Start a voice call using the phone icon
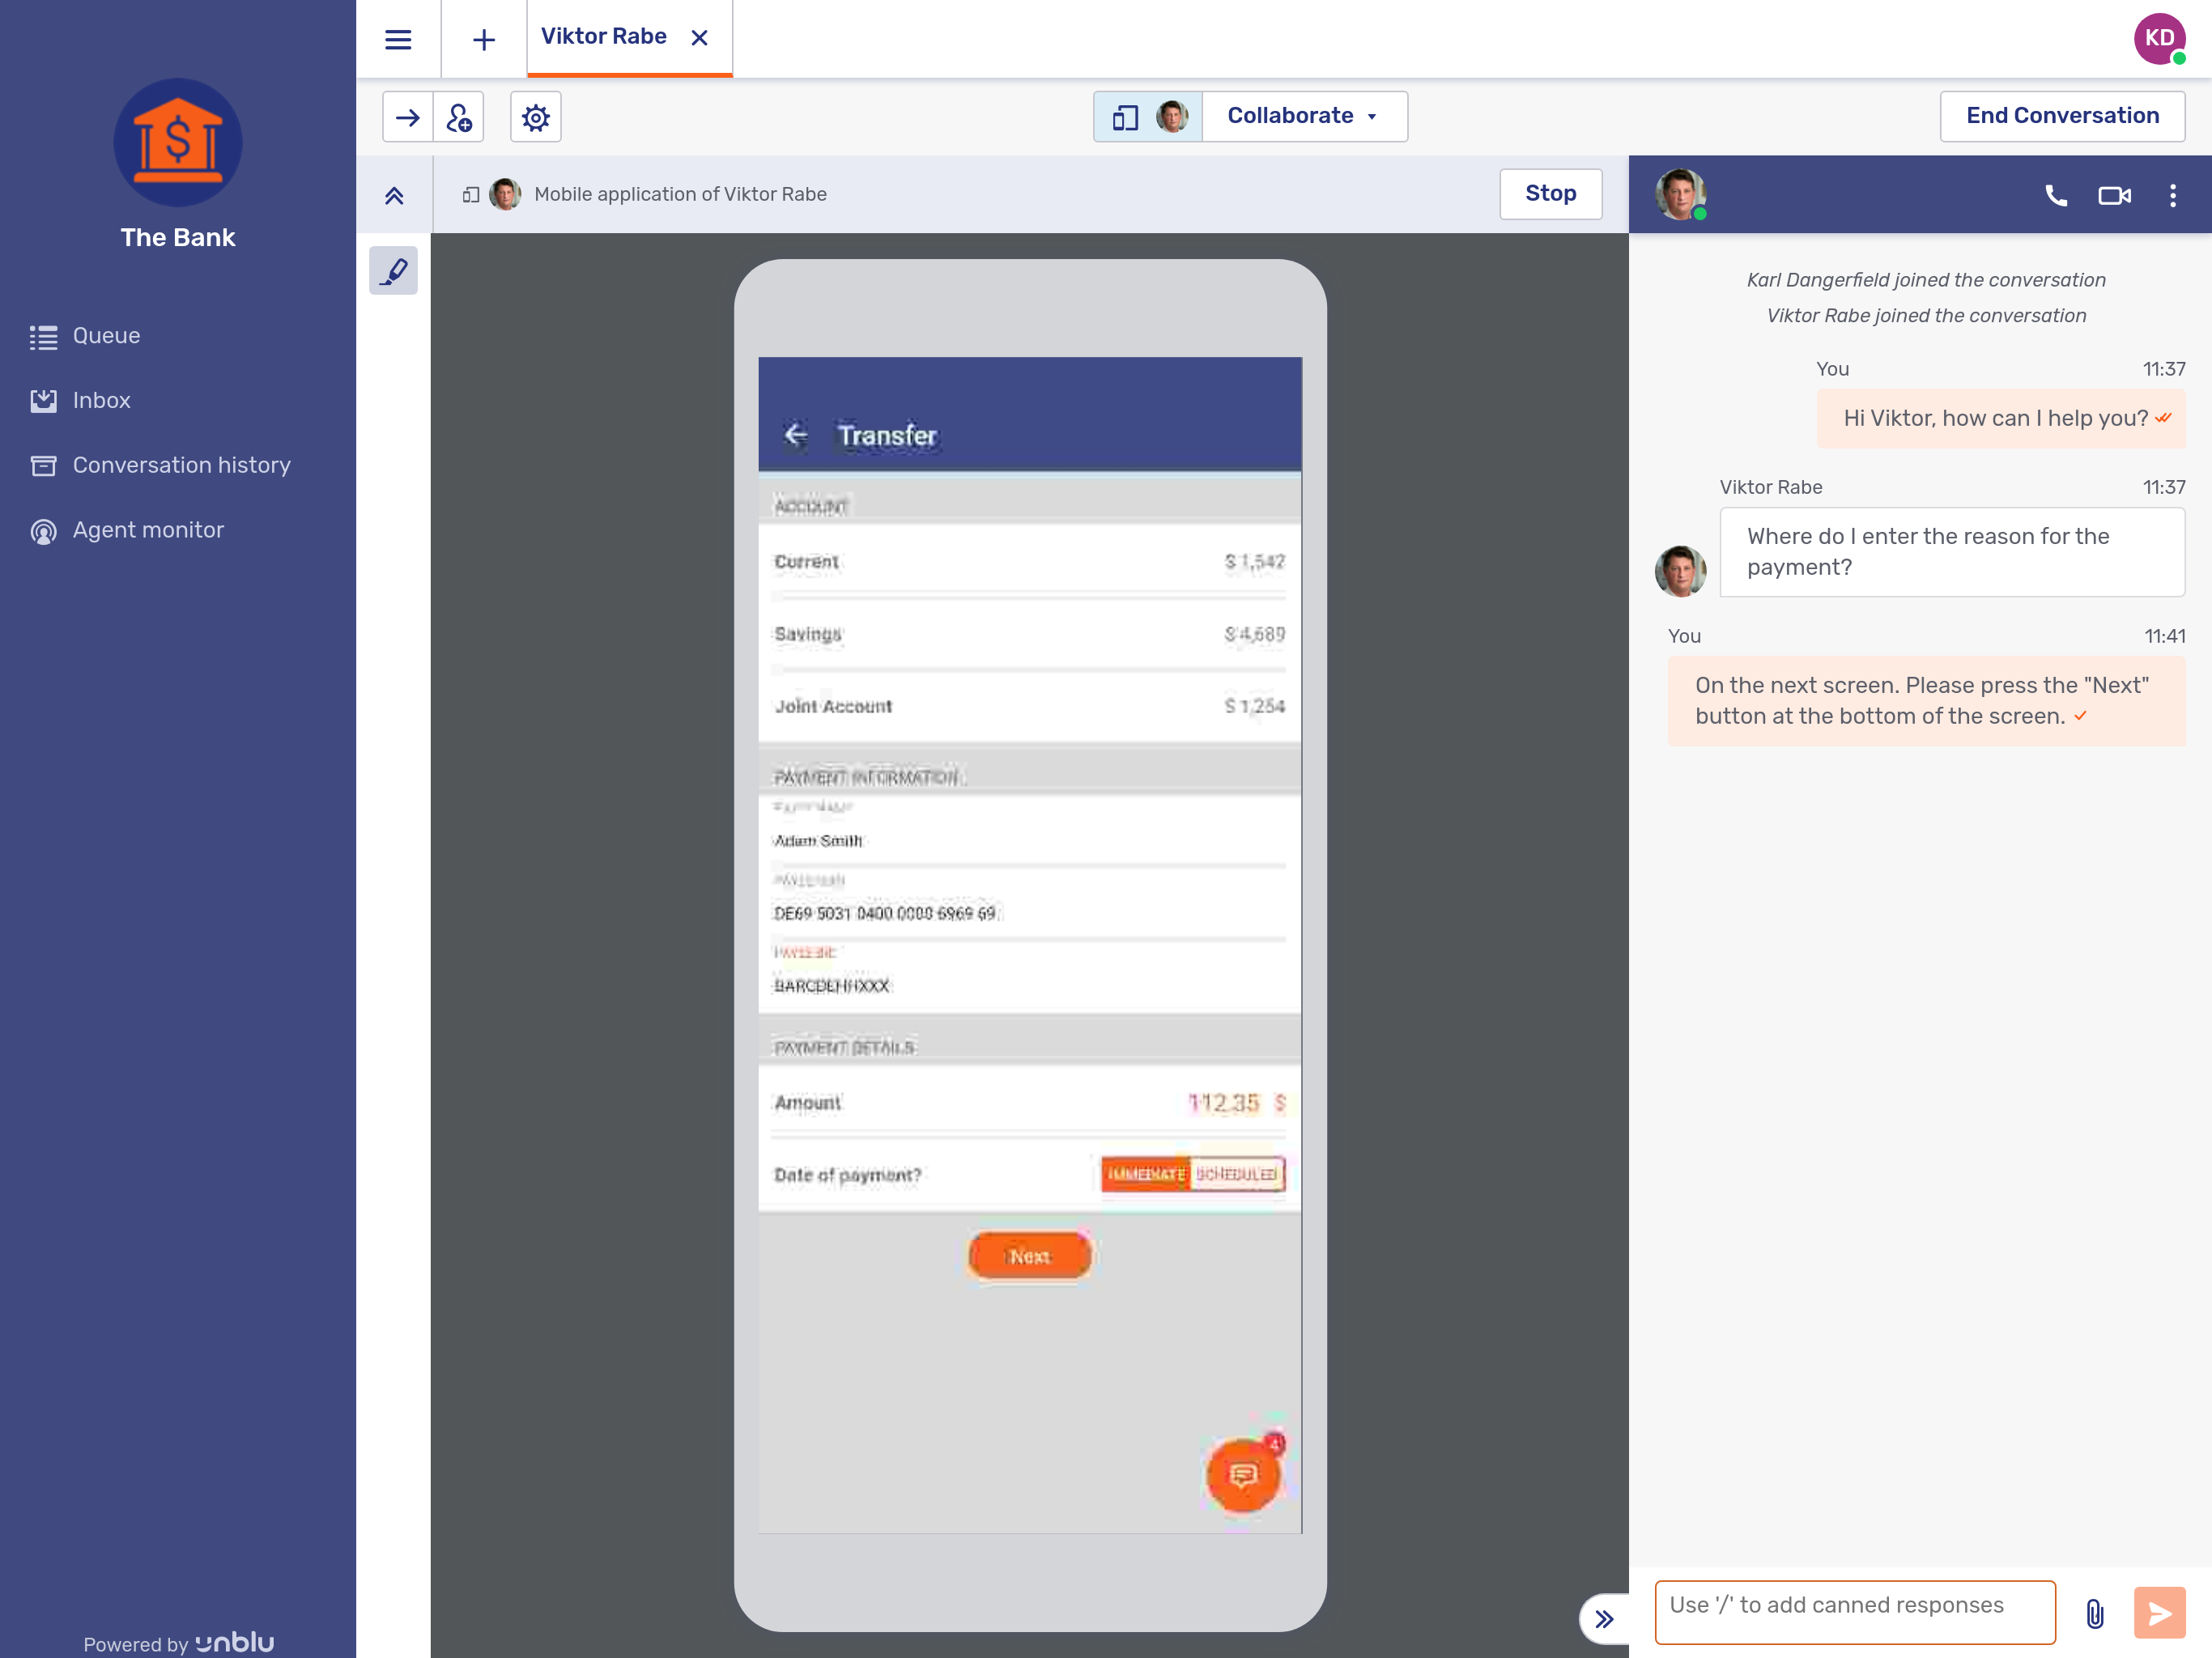The width and height of the screenshot is (2212, 1658). [2056, 196]
